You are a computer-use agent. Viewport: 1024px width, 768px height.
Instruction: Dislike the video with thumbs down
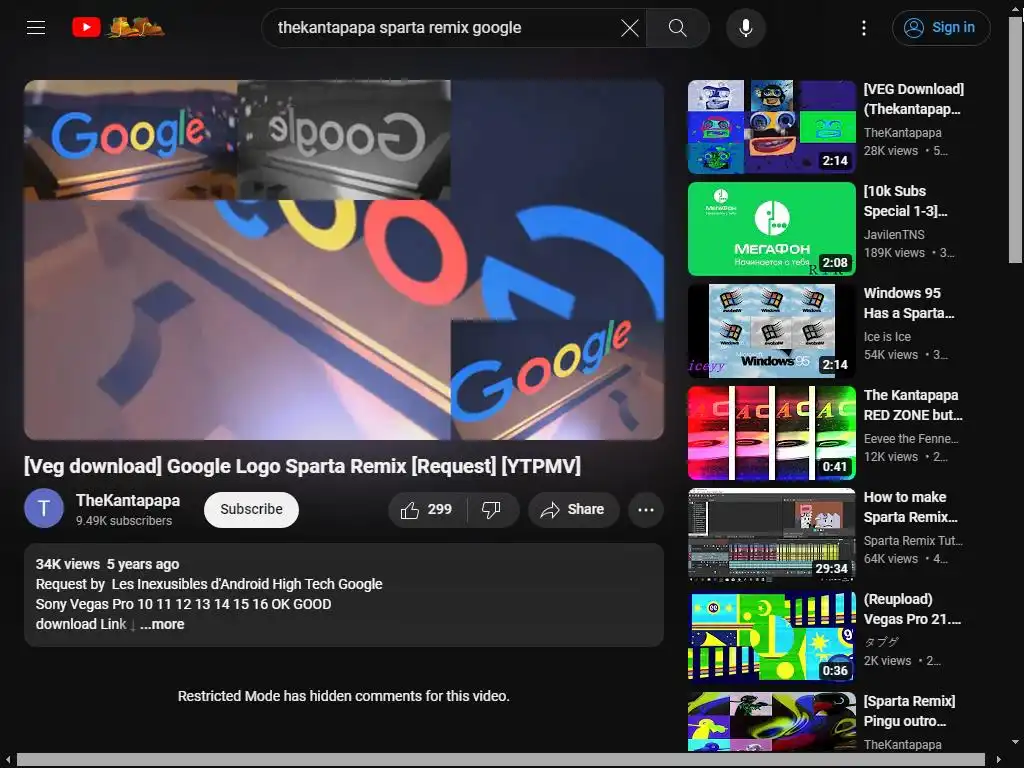coord(492,509)
